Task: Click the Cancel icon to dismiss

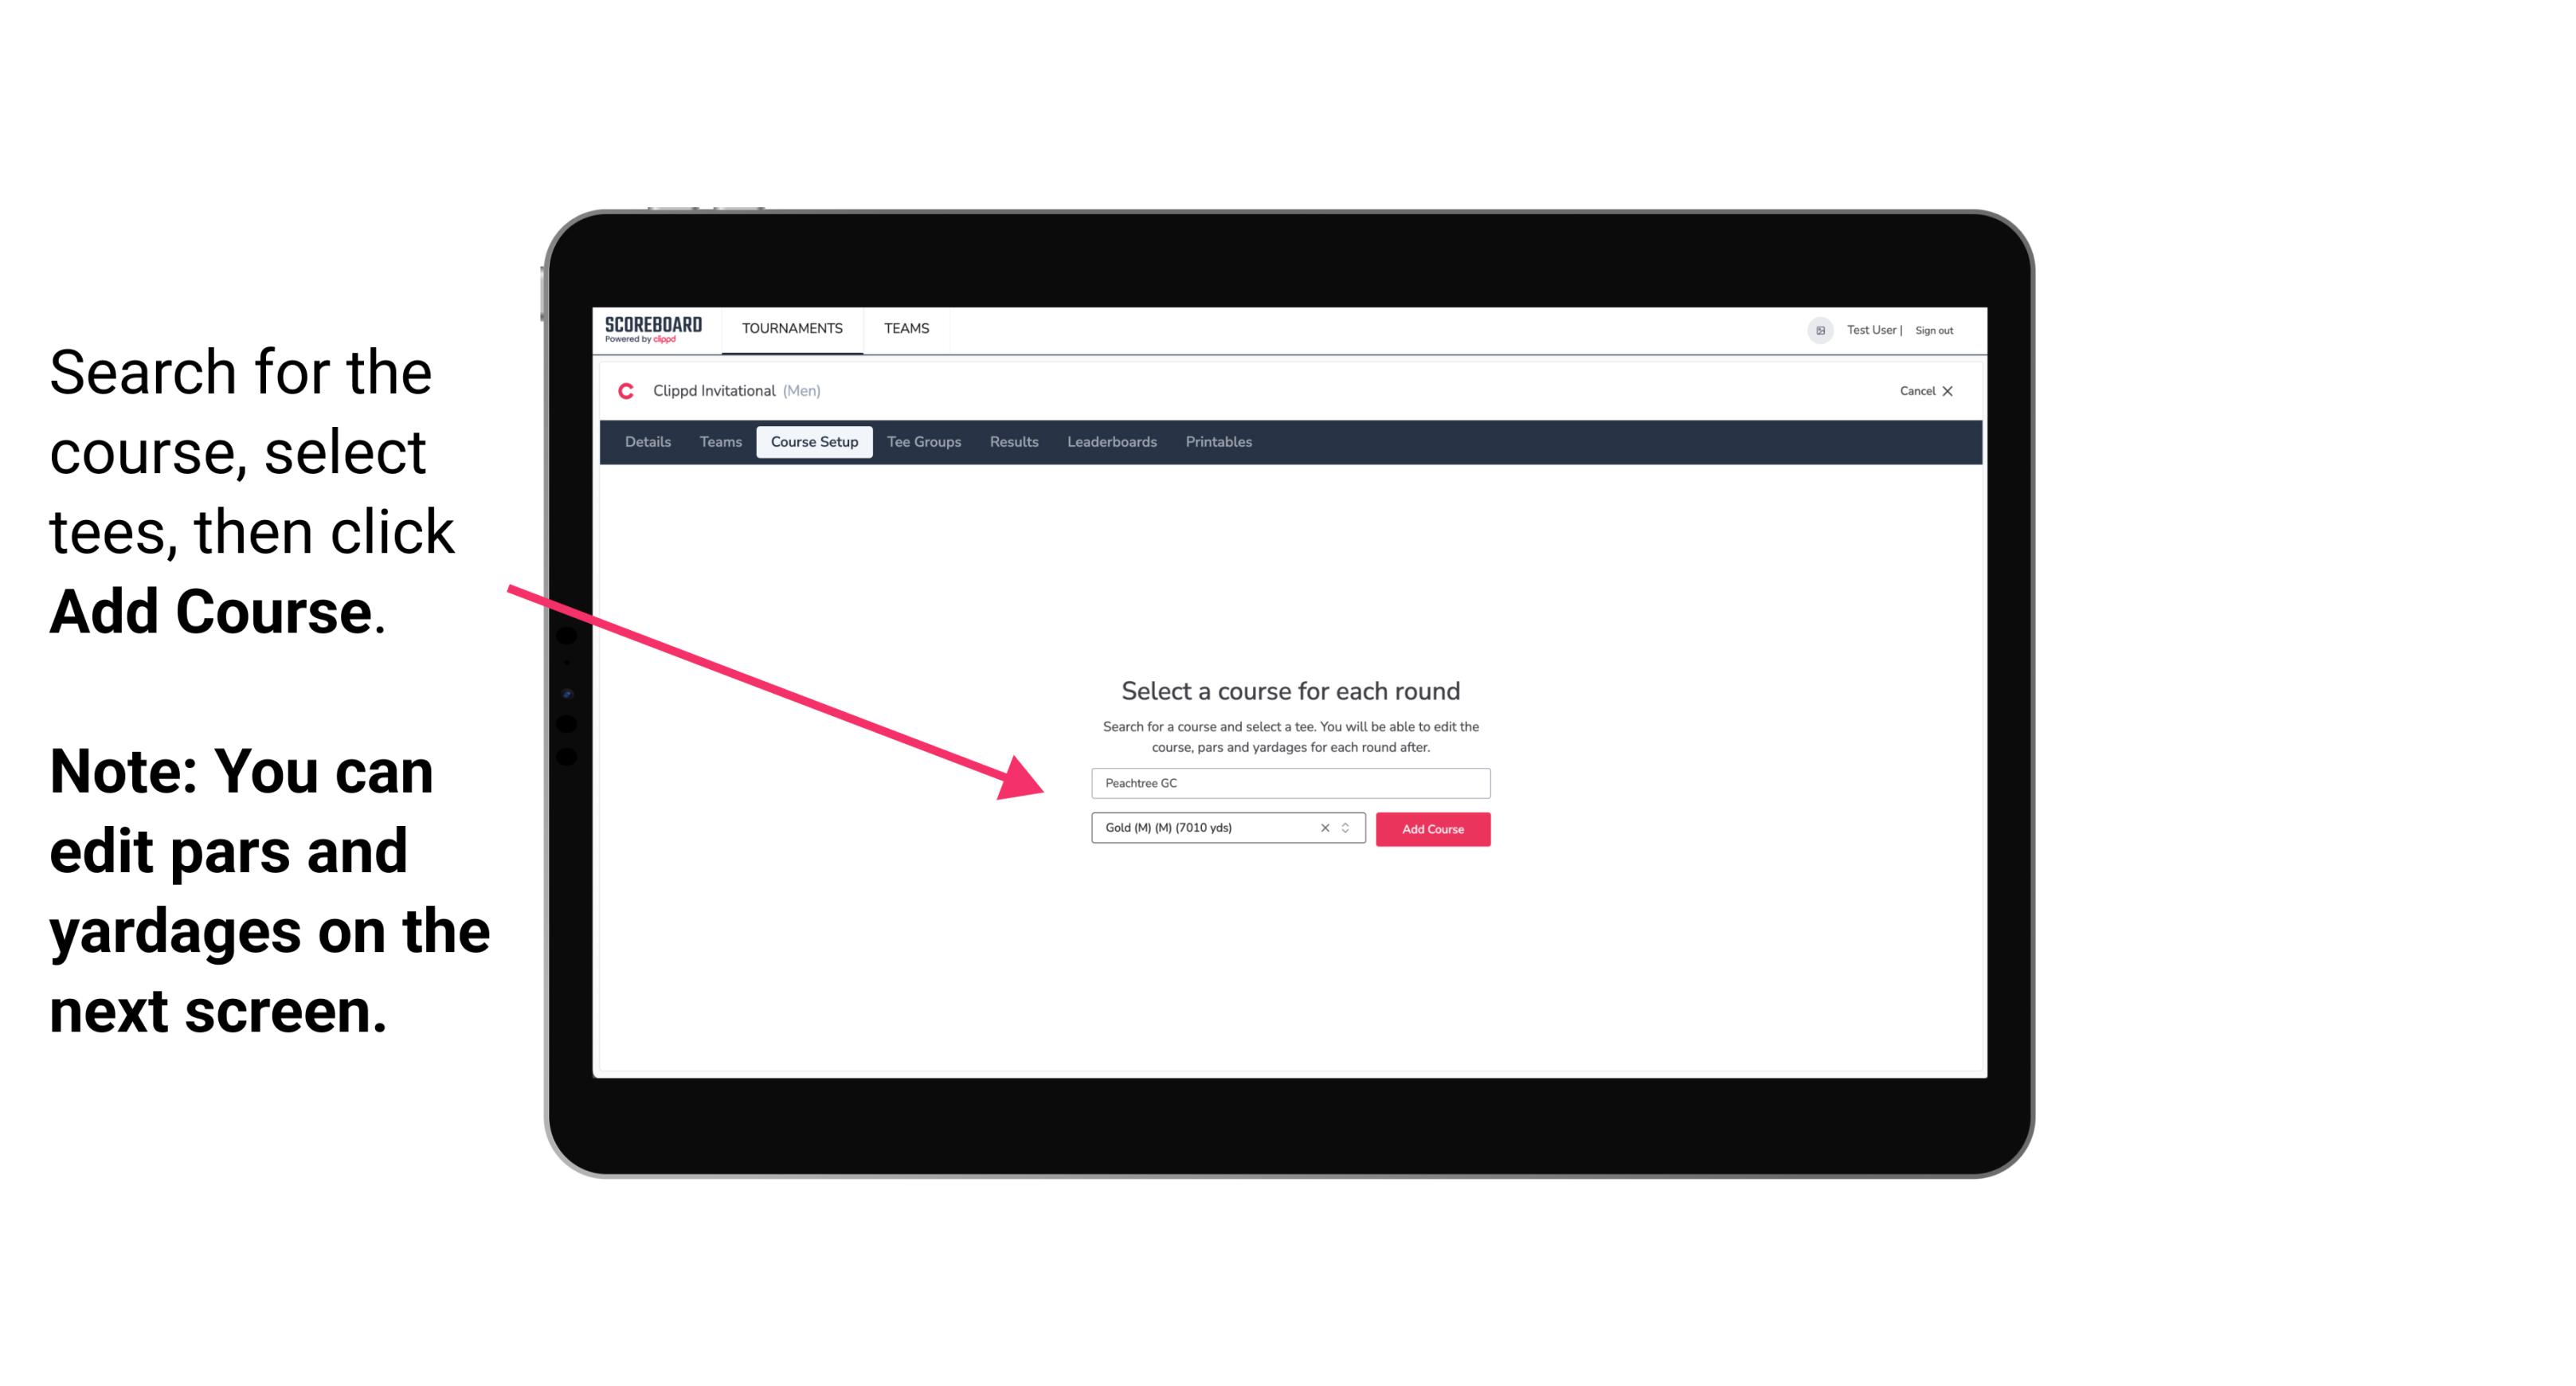Action: click(x=1960, y=391)
